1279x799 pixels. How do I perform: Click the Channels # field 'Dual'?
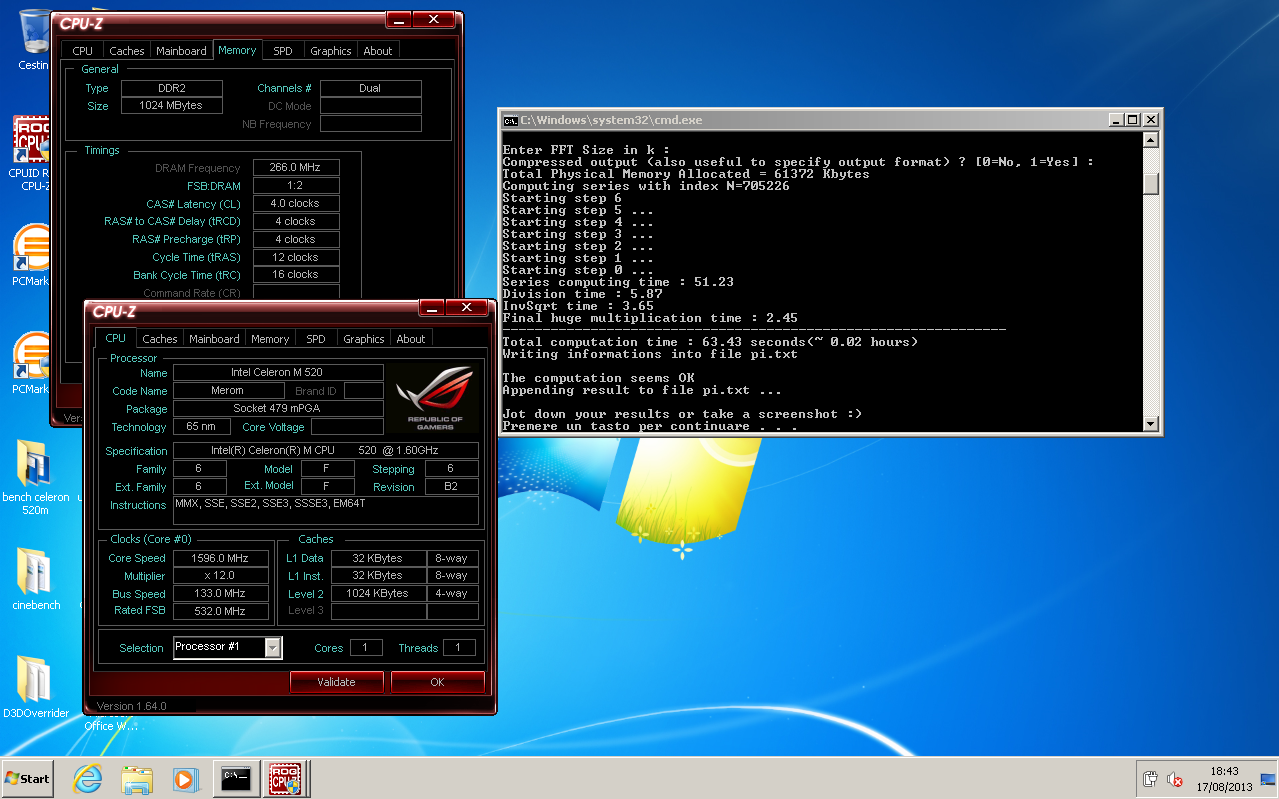(x=370, y=88)
